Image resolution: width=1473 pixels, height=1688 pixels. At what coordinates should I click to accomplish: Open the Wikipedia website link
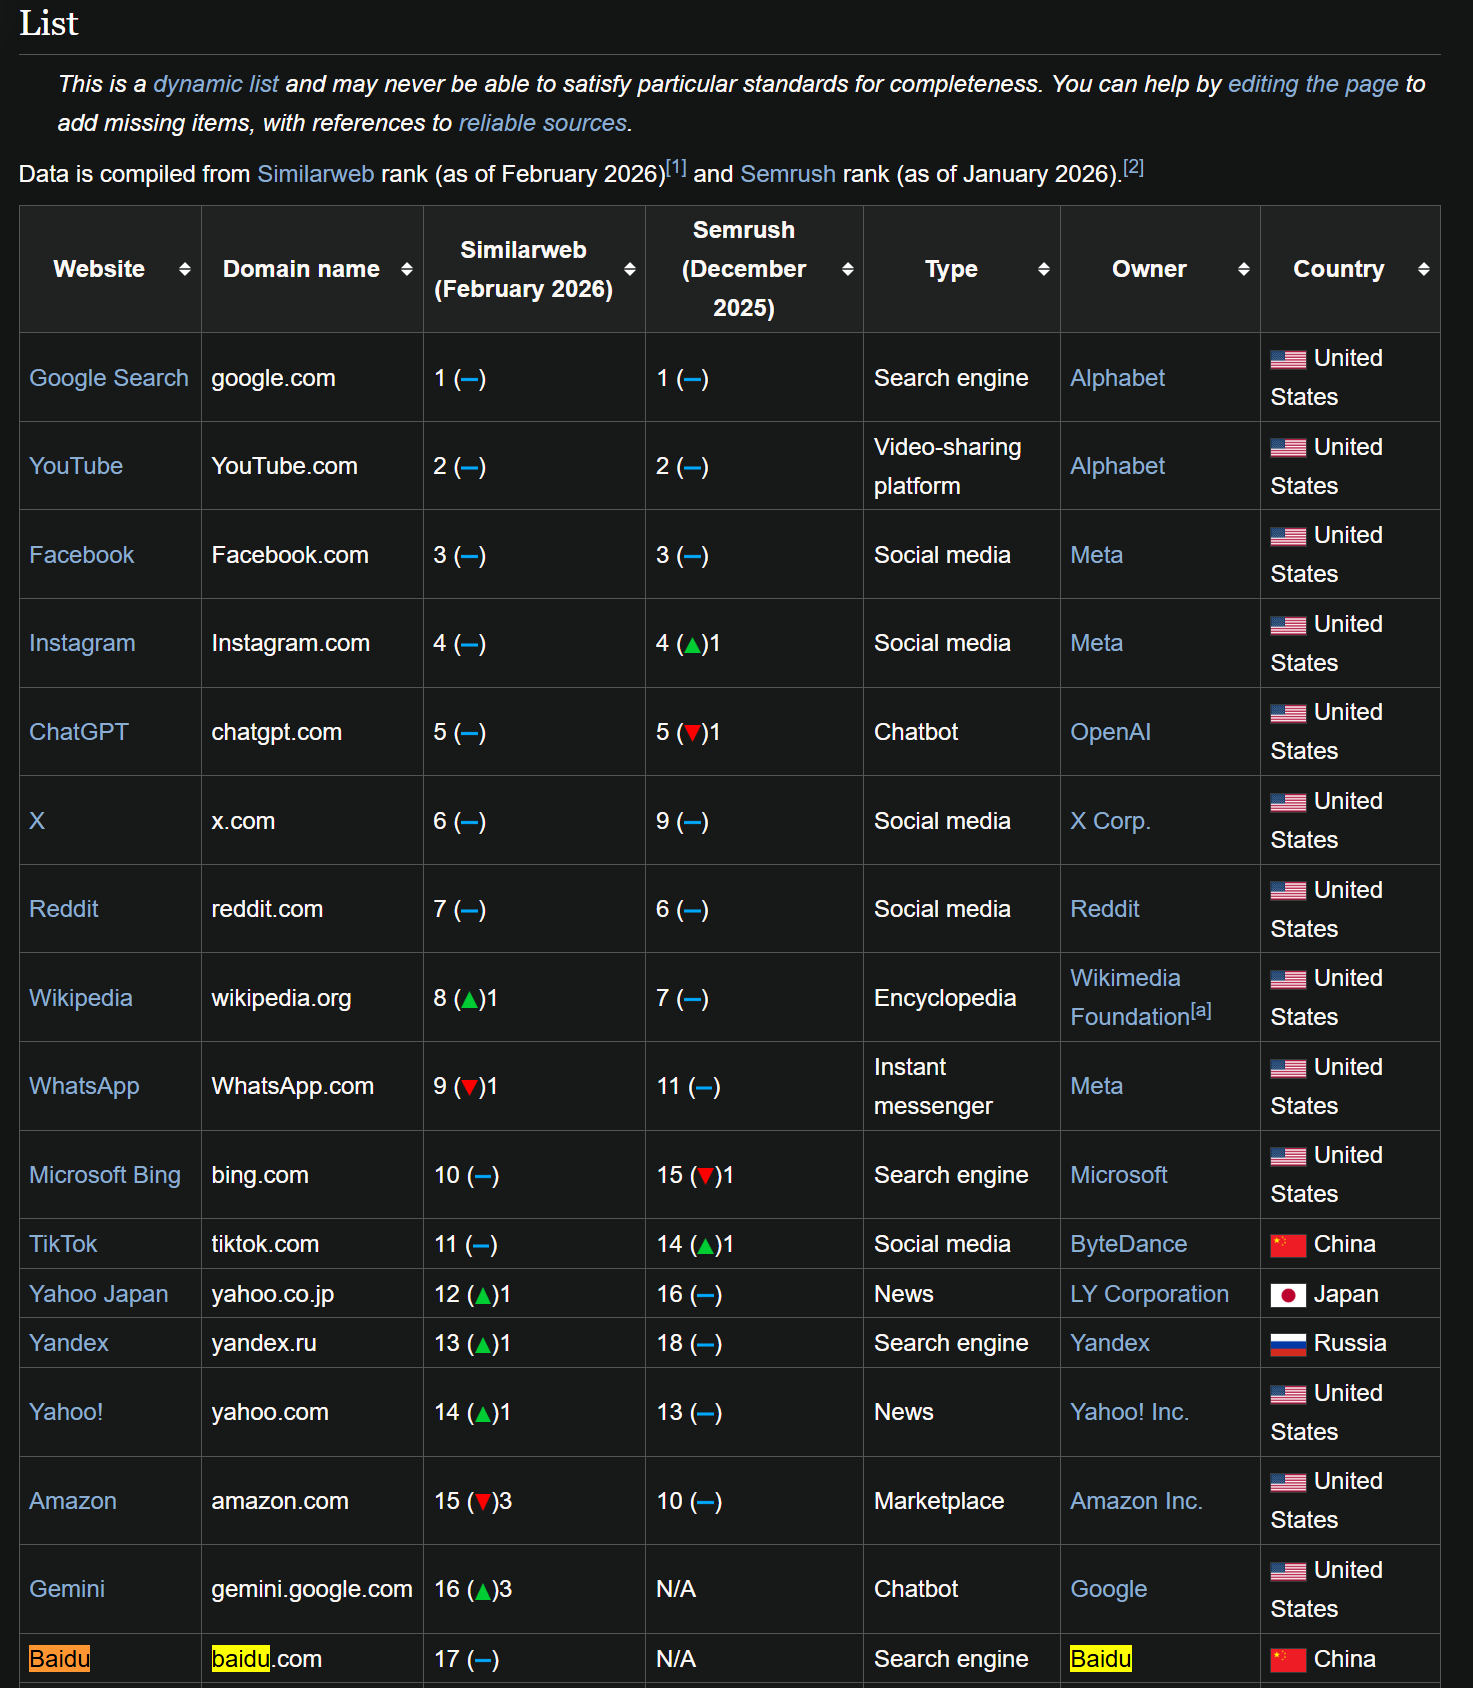point(81,998)
